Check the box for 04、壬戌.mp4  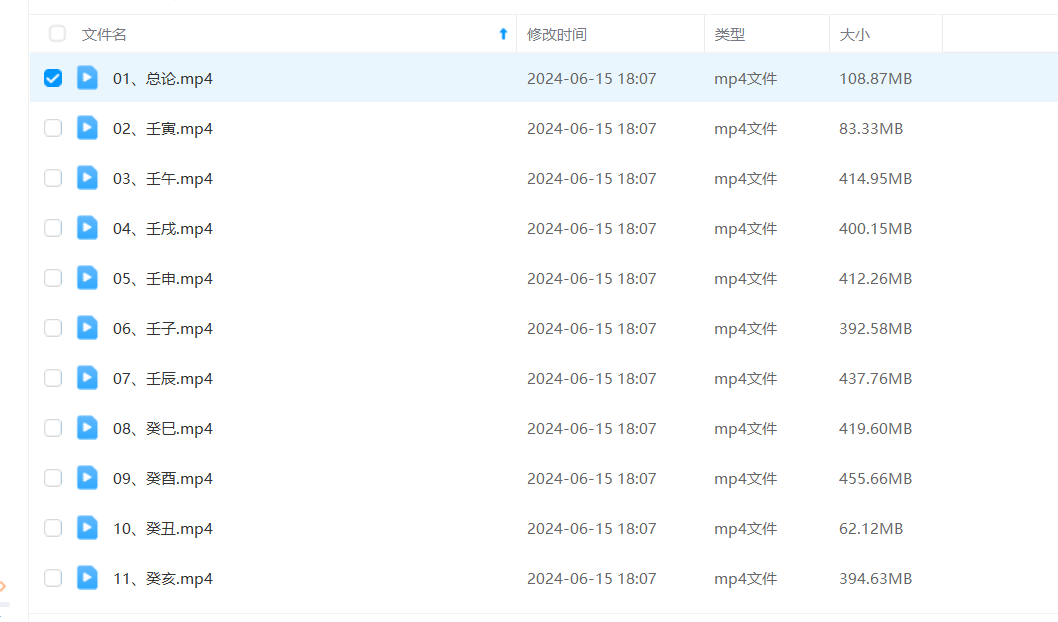pyautogui.click(x=53, y=228)
